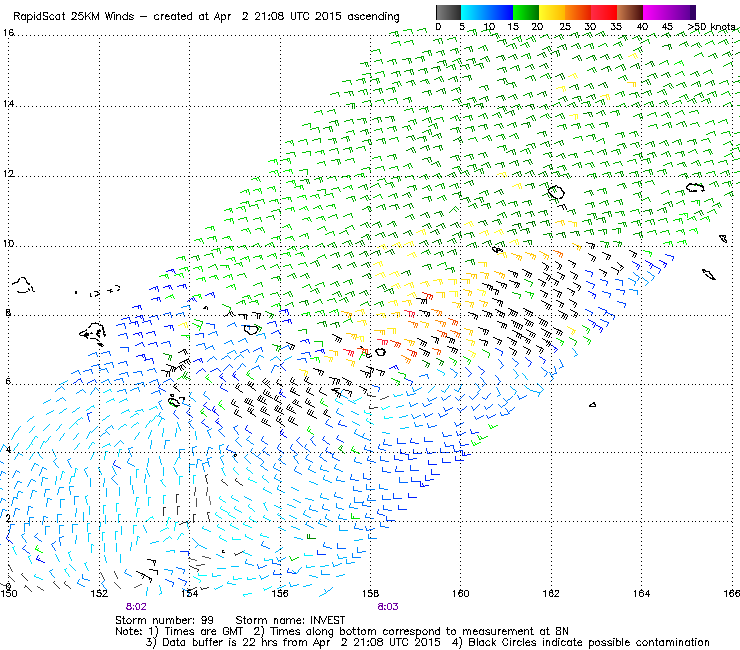Click the '>50 knots' legend label
This screenshot has width=740, height=650.
[711, 27]
